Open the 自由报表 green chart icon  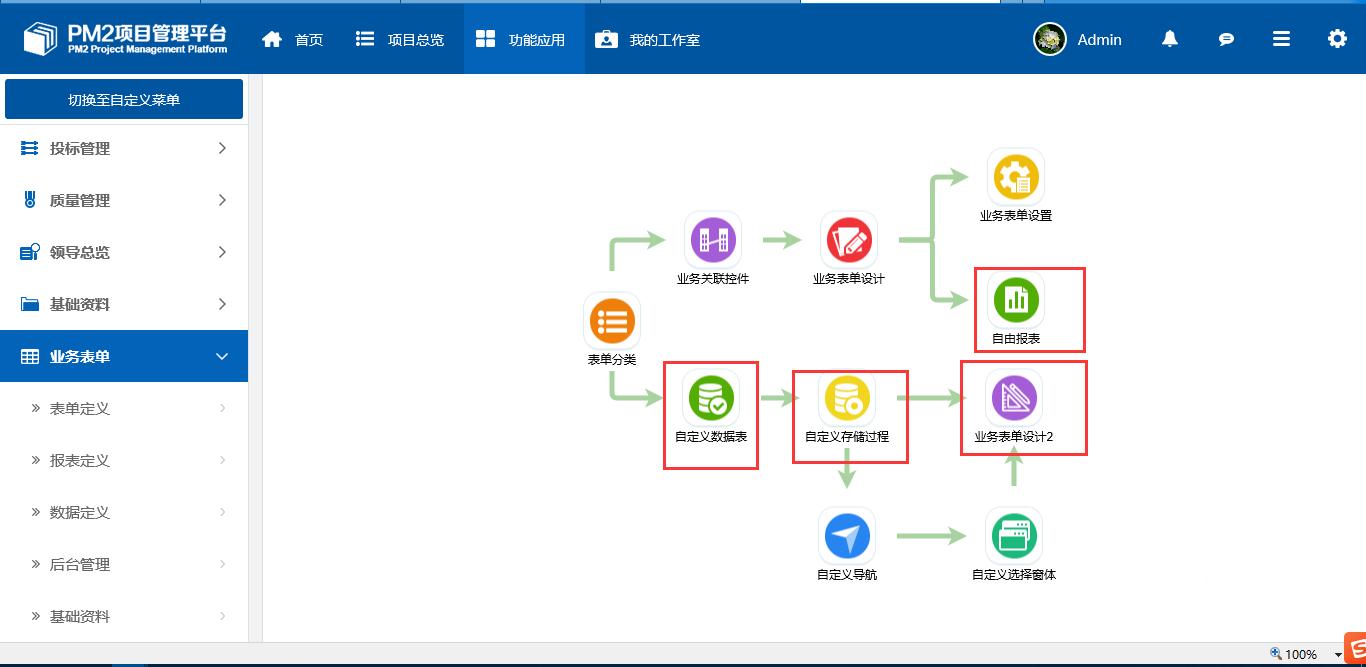pyautogui.click(x=1016, y=299)
